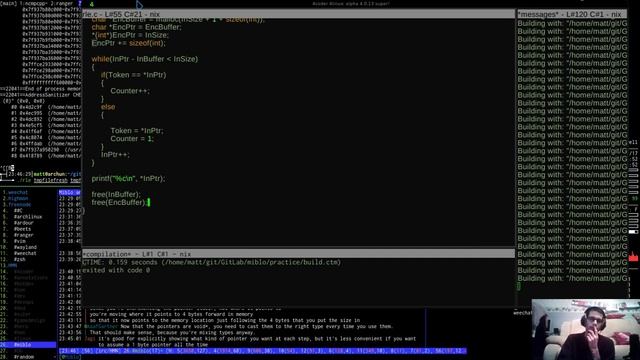Open the #beets channel buffer

[22, 229]
